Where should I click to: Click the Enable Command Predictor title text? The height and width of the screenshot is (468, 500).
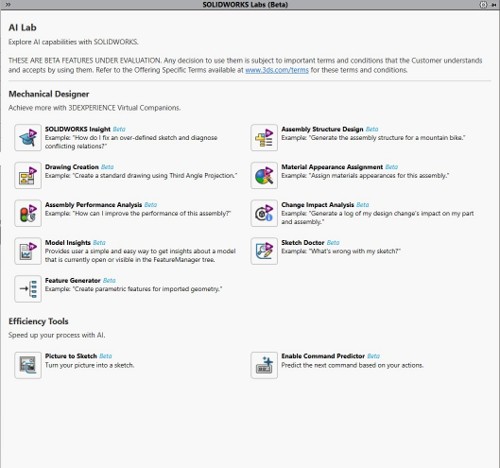click(x=323, y=356)
